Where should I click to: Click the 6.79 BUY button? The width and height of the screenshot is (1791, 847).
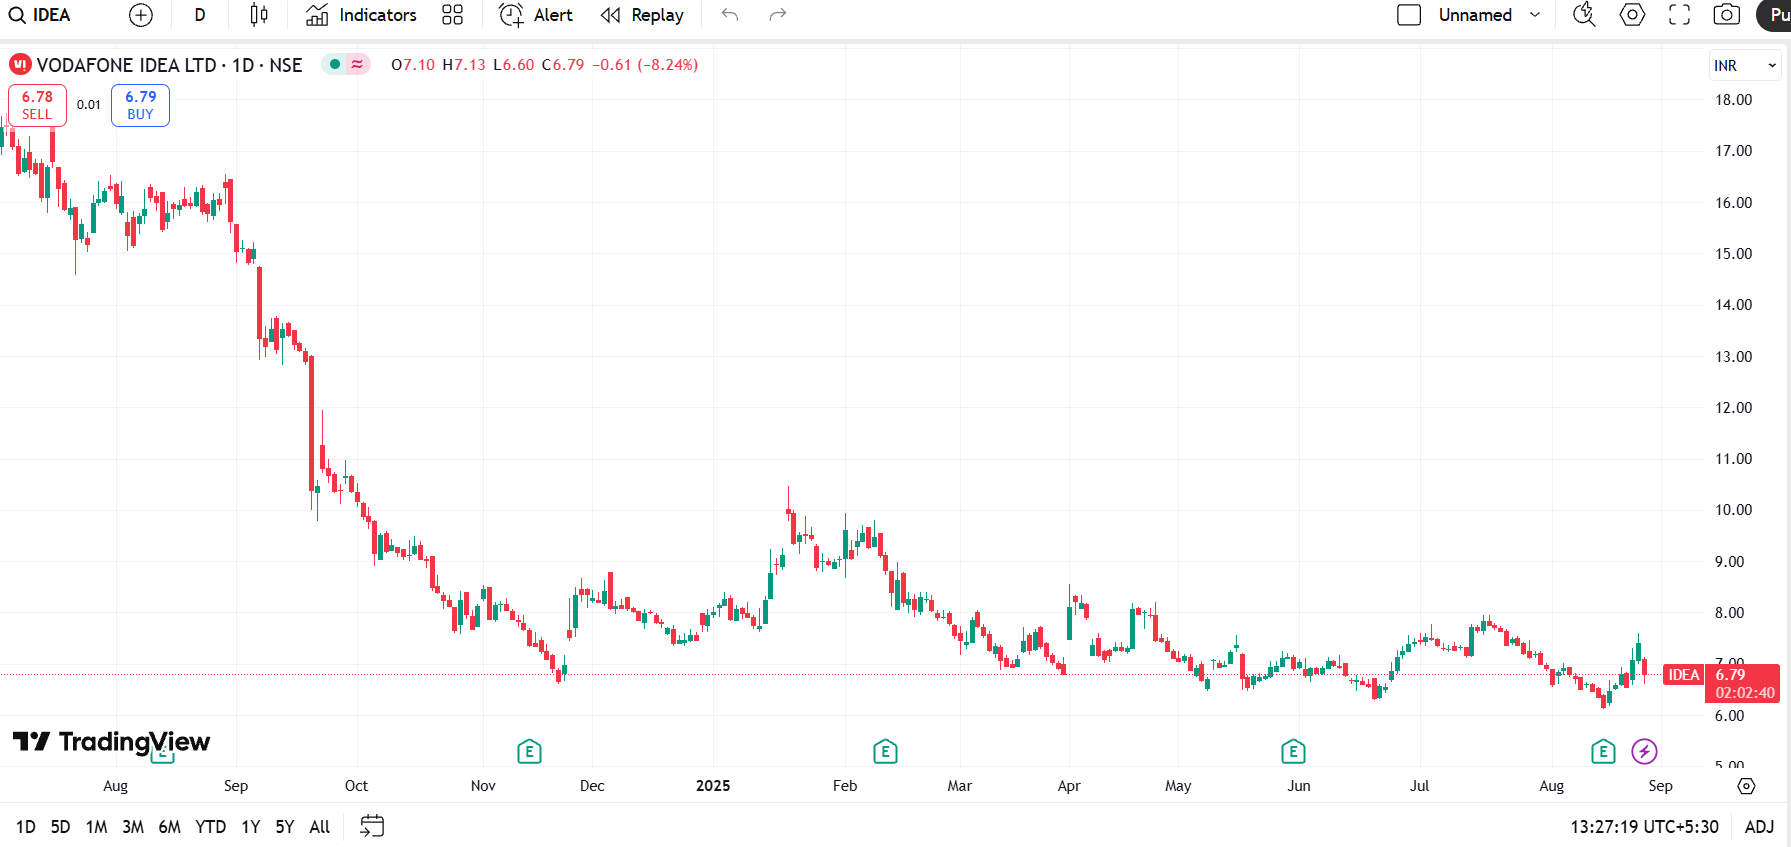(x=140, y=105)
